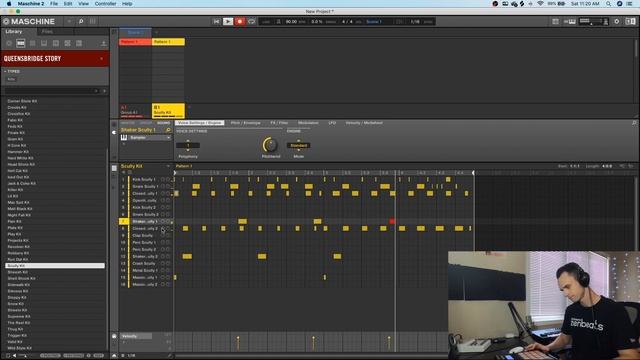The height and width of the screenshot is (360, 640).
Task: Open the Velocity / Modwheel tab
Action: 364,123
